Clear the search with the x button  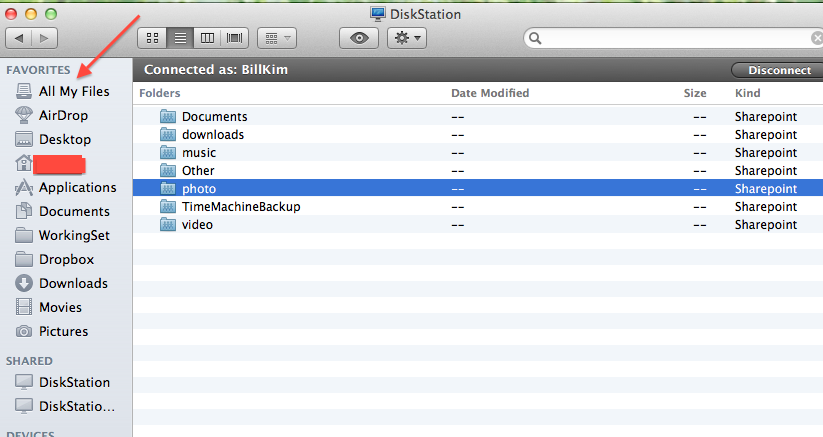(x=817, y=38)
